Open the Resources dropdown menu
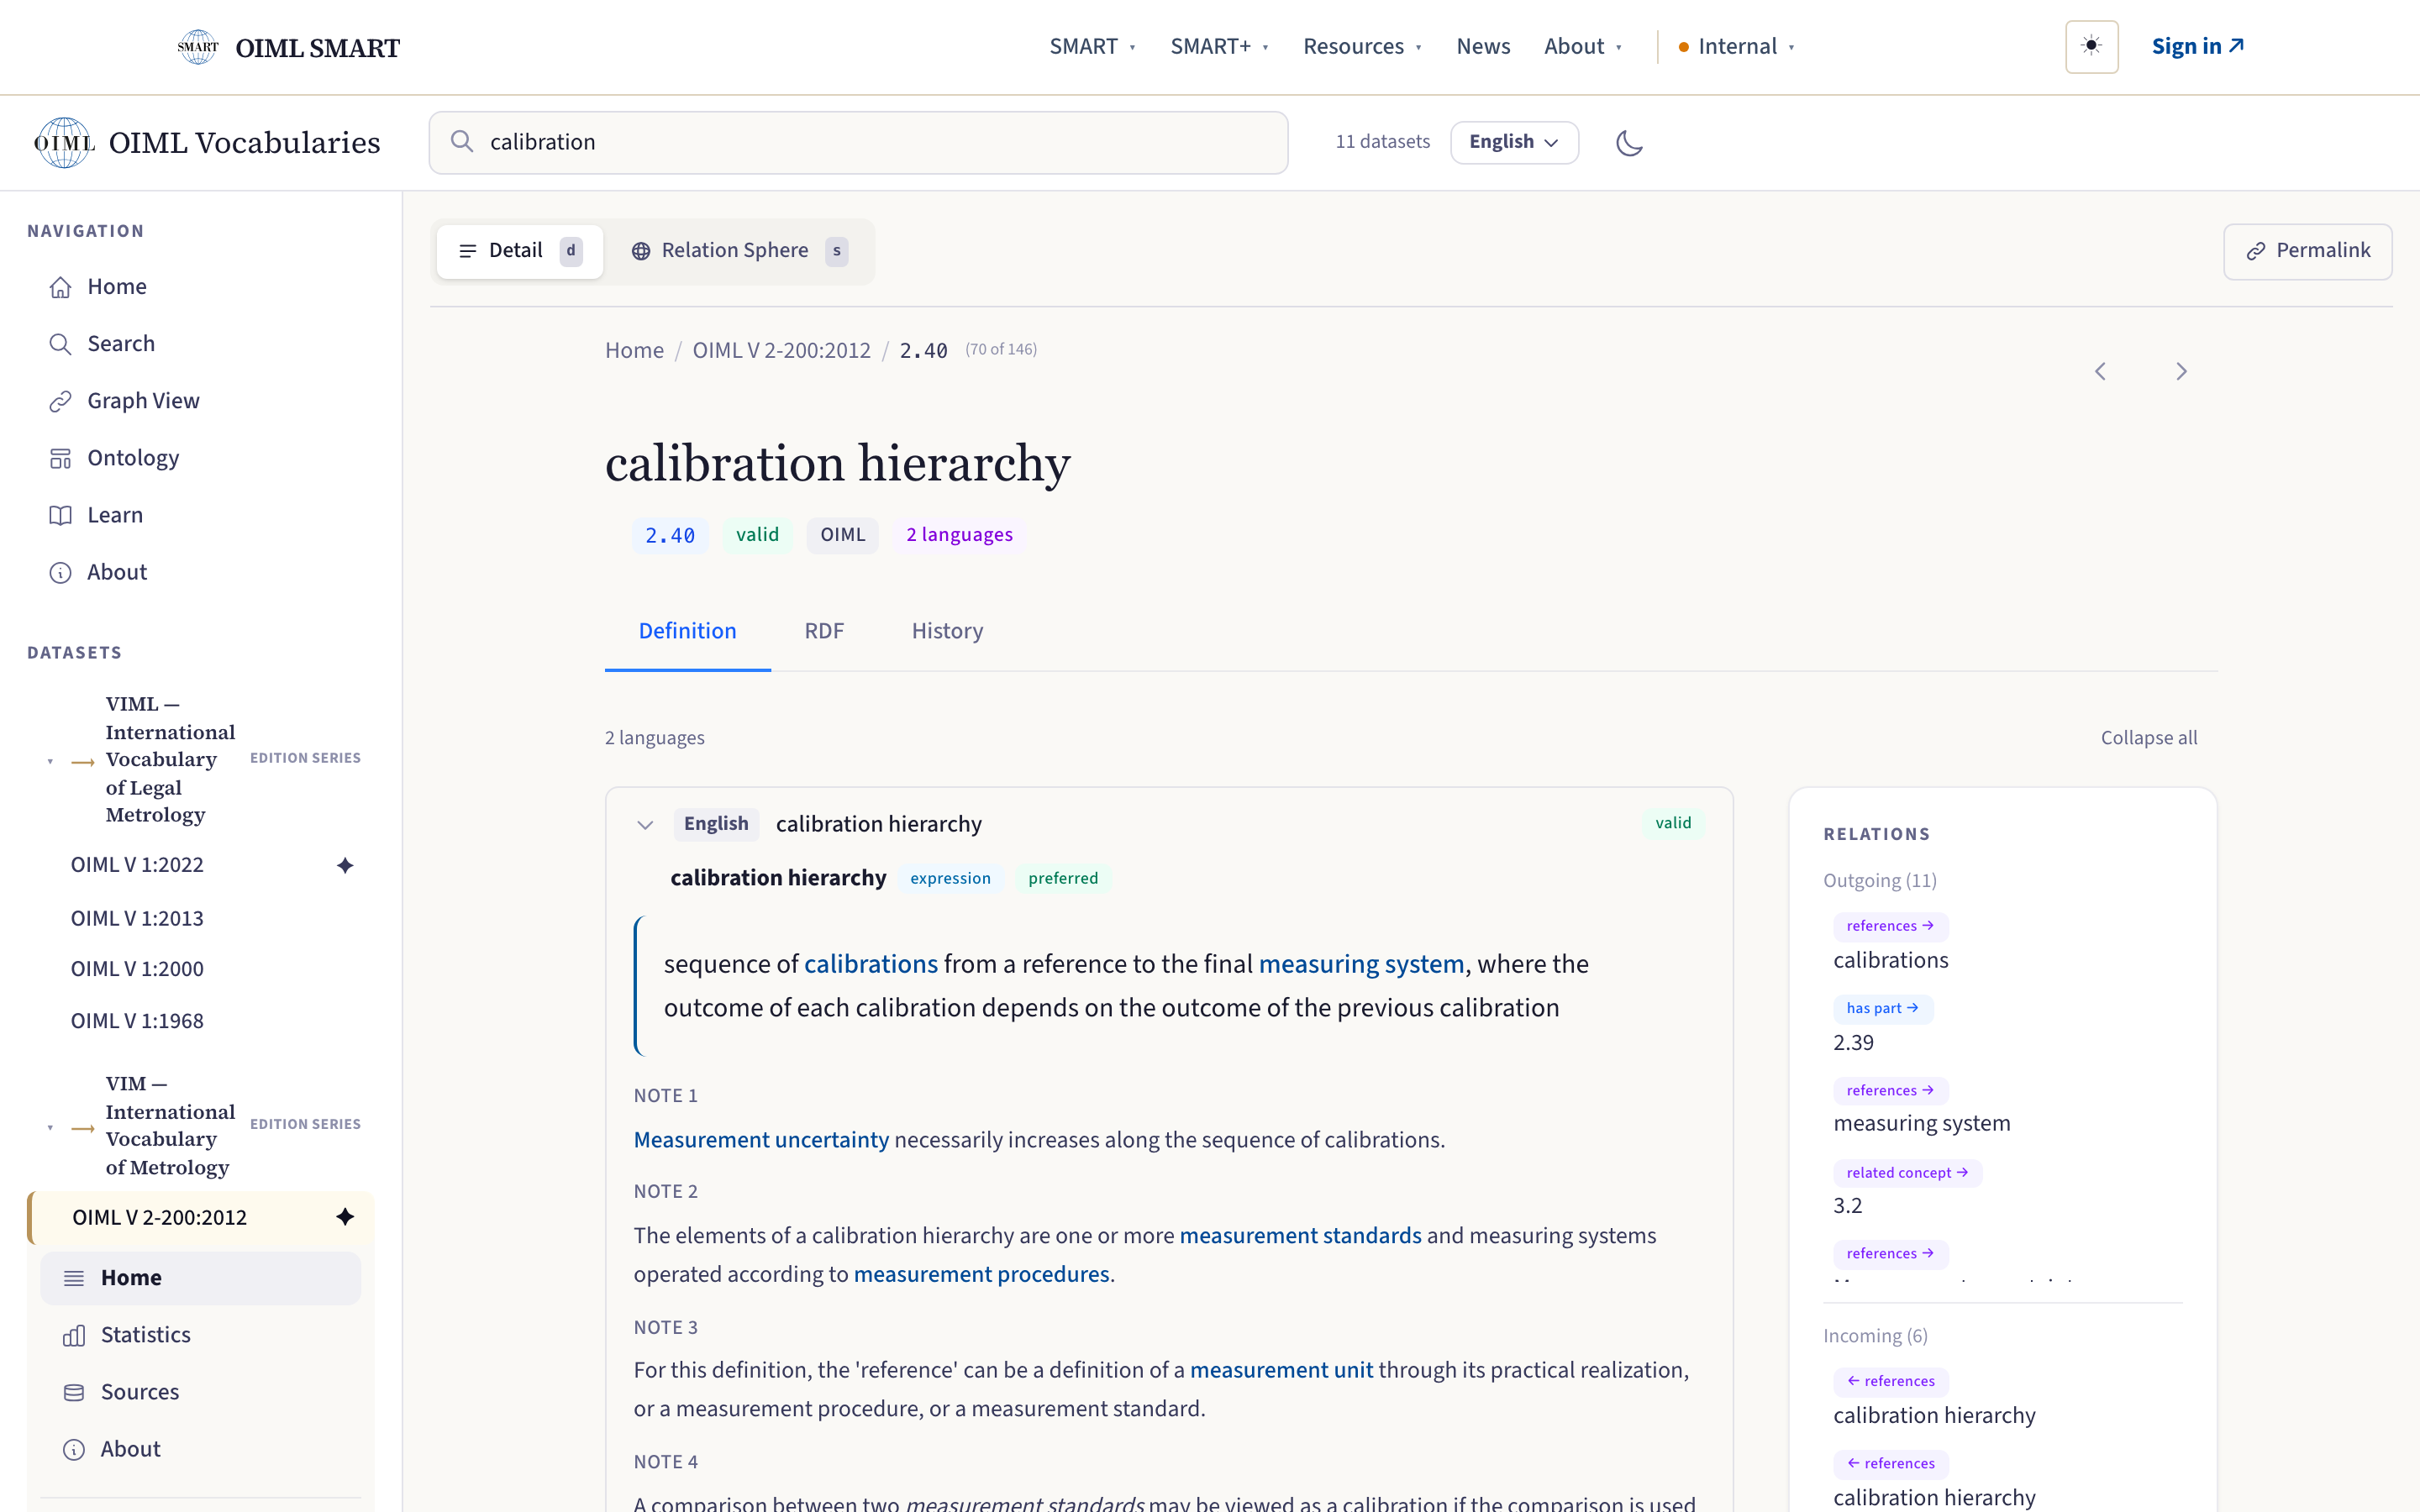Screen dimensions: 2420x1512 click(x=1362, y=47)
